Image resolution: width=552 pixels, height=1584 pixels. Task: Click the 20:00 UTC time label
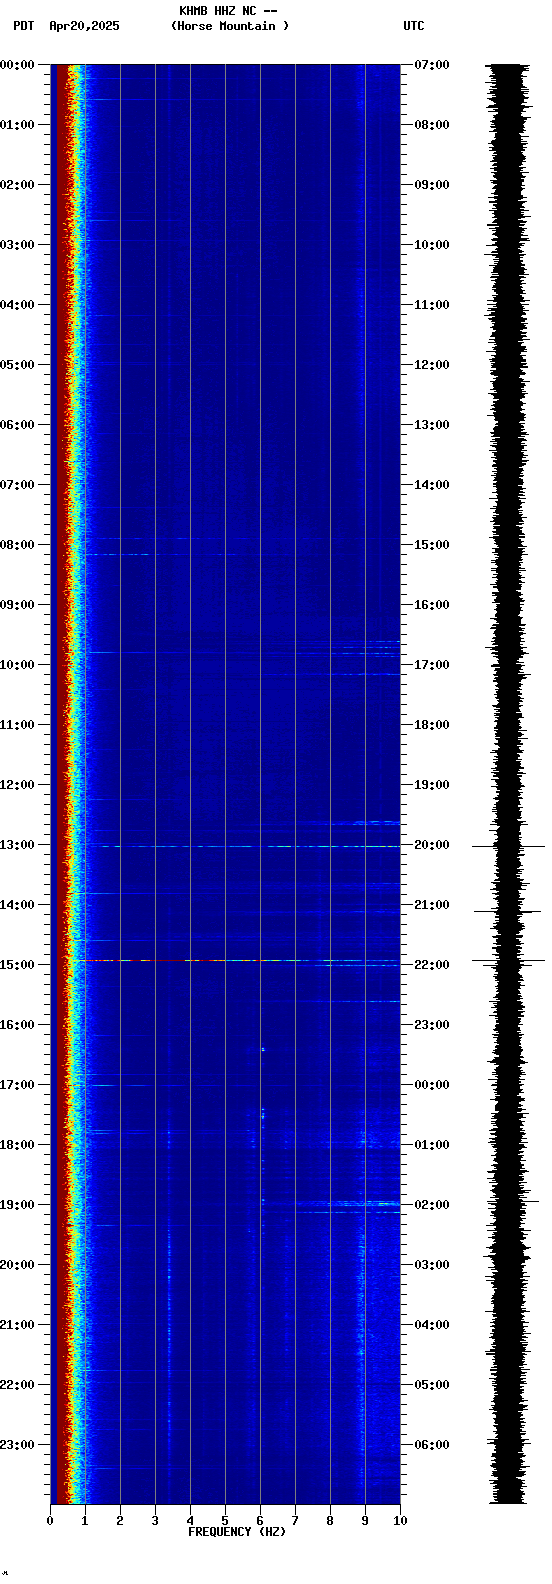click(x=432, y=845)
